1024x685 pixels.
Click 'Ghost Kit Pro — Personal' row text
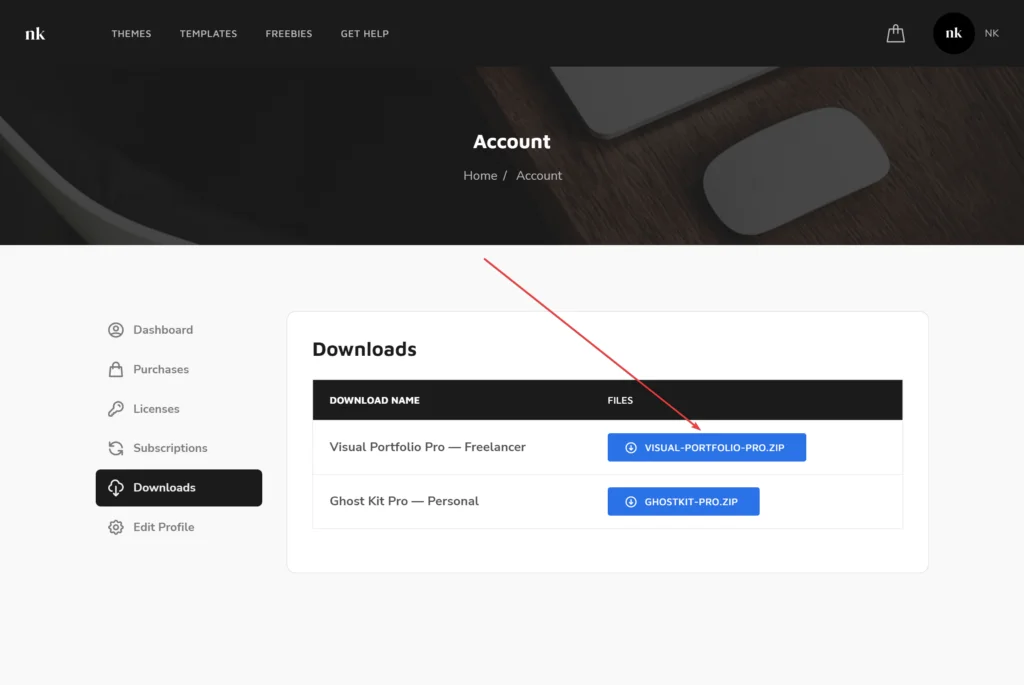pyautogui.click(x=404, y=501)
